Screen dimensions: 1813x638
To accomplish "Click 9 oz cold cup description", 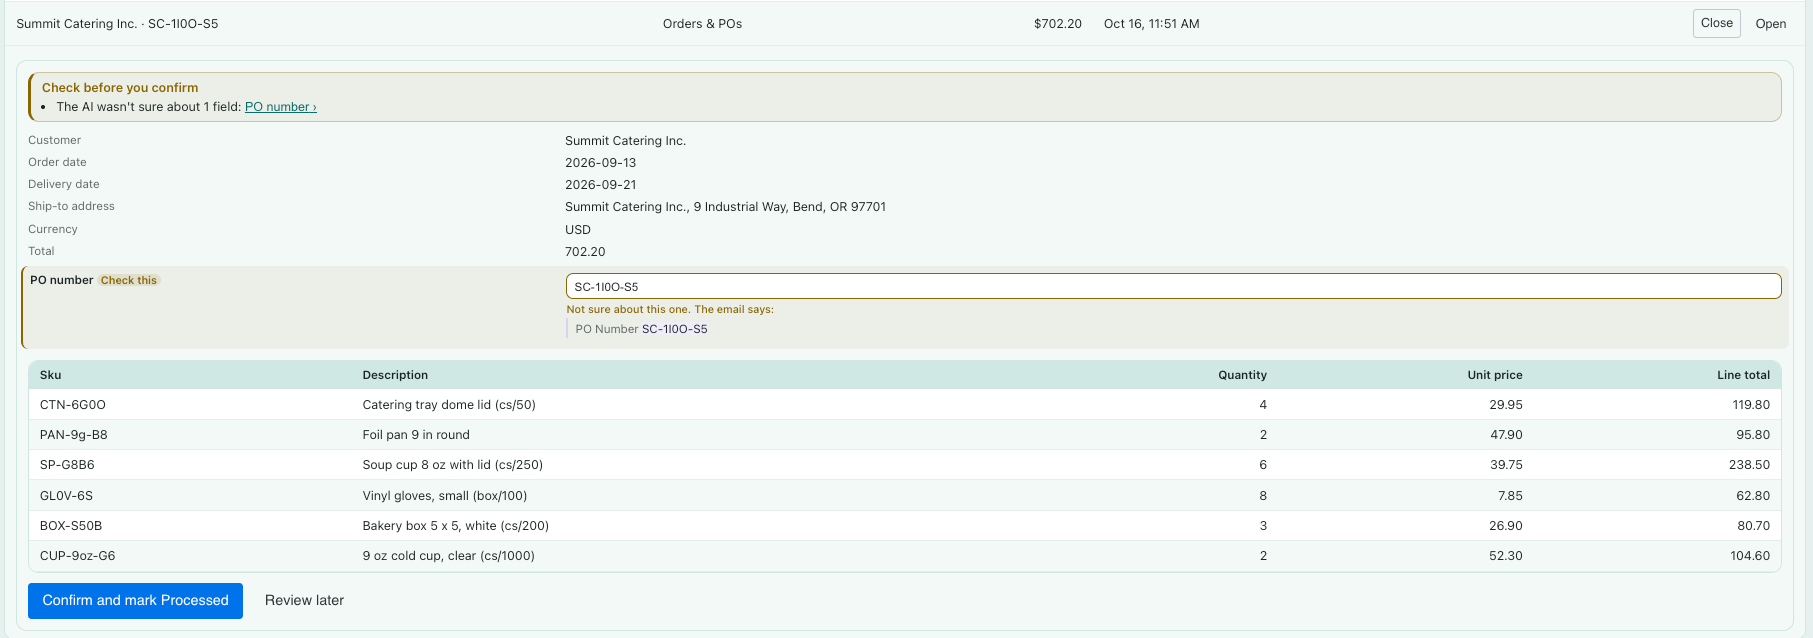I will point(448,556).
